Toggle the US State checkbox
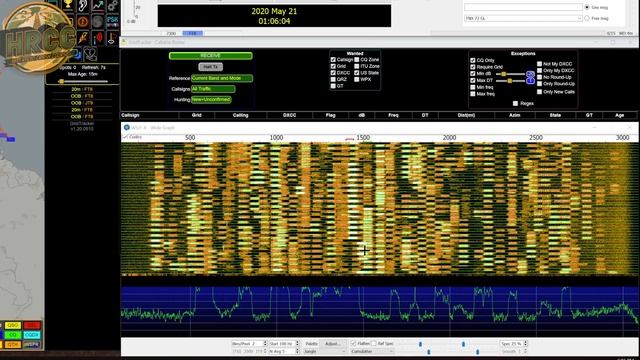Screen dimensions: 640x360 pos(357,73)
